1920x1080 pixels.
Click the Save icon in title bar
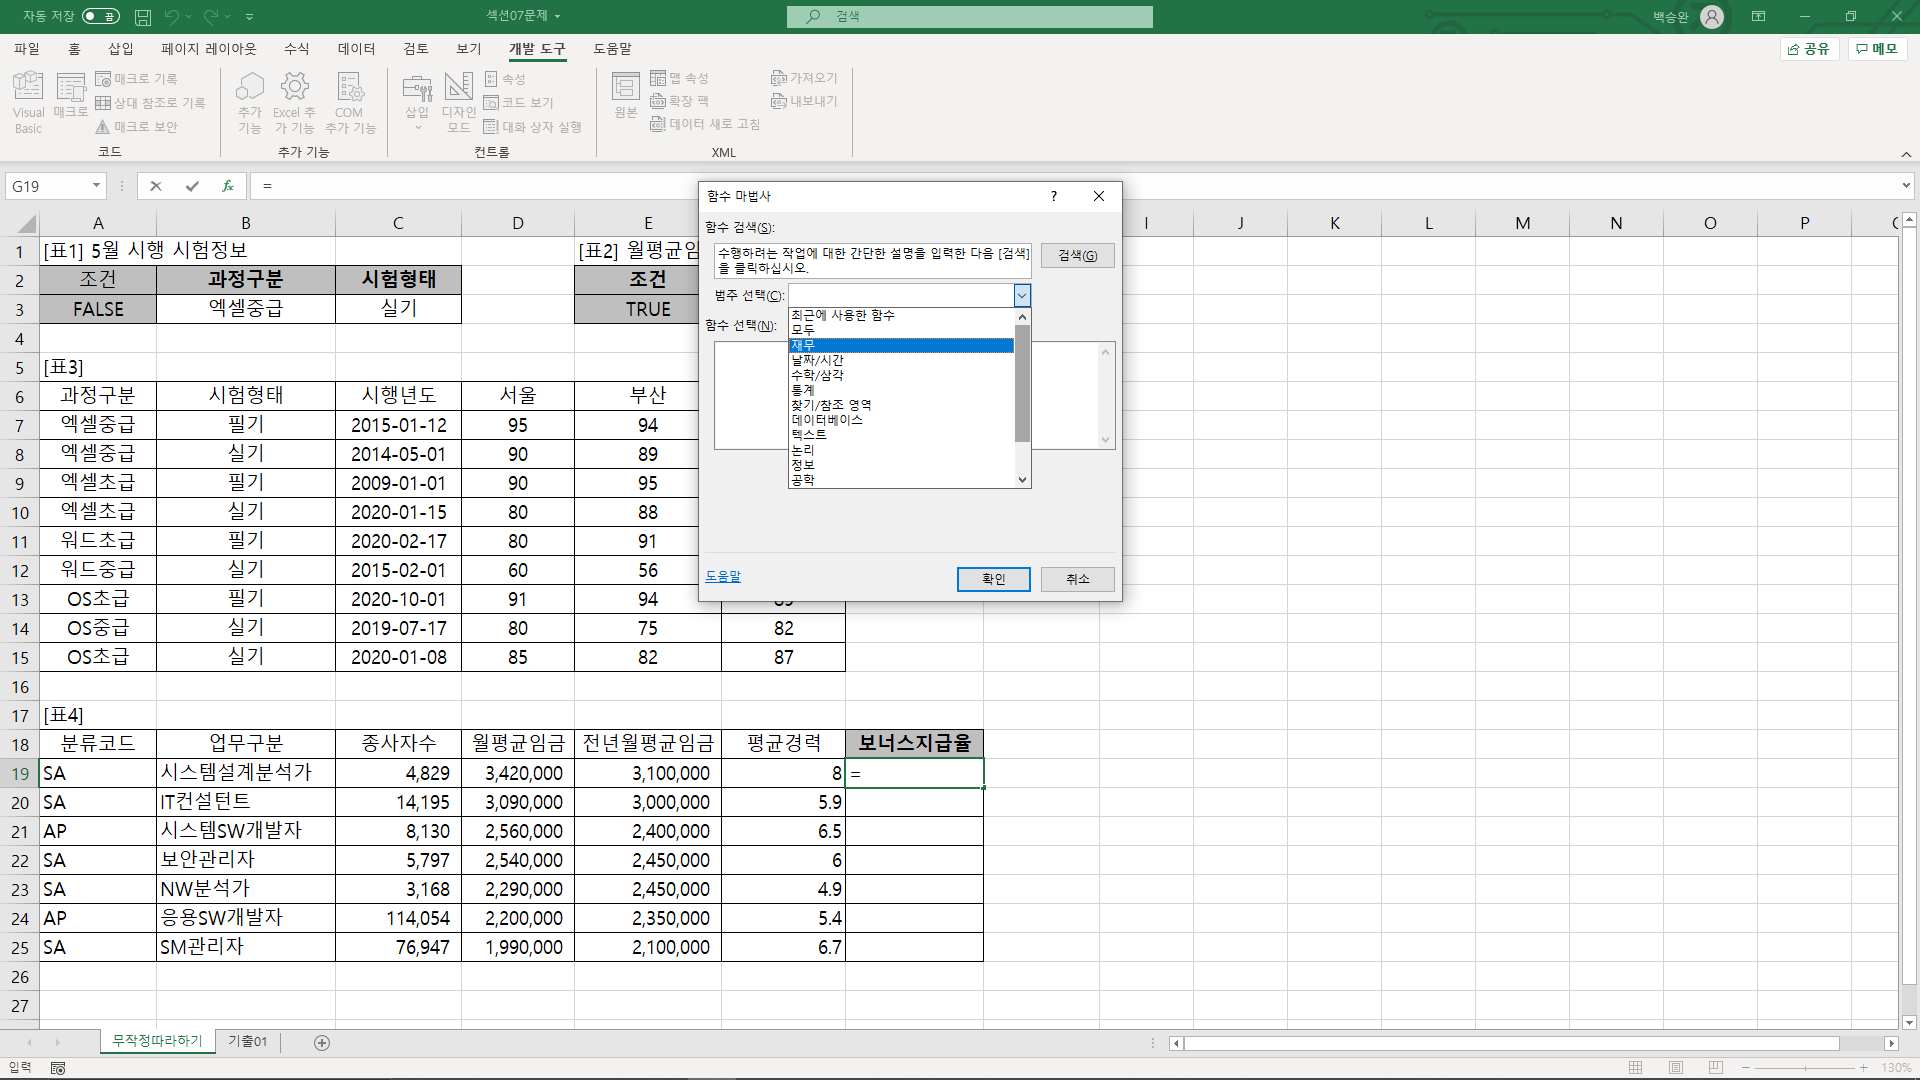point(143,17)
